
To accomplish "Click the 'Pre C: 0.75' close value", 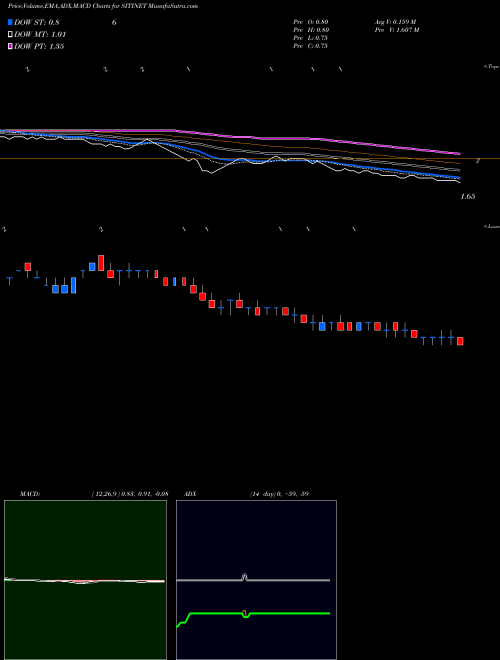I will (311, 46).
